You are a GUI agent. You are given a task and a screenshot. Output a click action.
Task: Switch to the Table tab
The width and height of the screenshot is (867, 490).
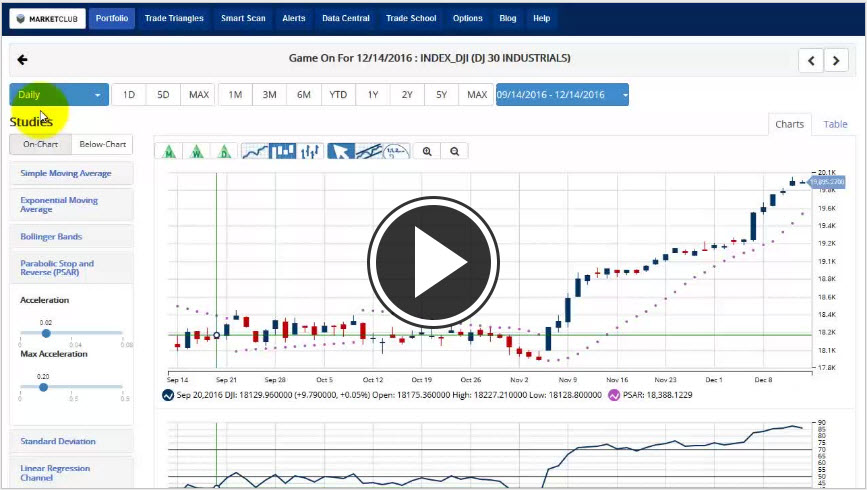pyautogui.click(x=835, y=125)
